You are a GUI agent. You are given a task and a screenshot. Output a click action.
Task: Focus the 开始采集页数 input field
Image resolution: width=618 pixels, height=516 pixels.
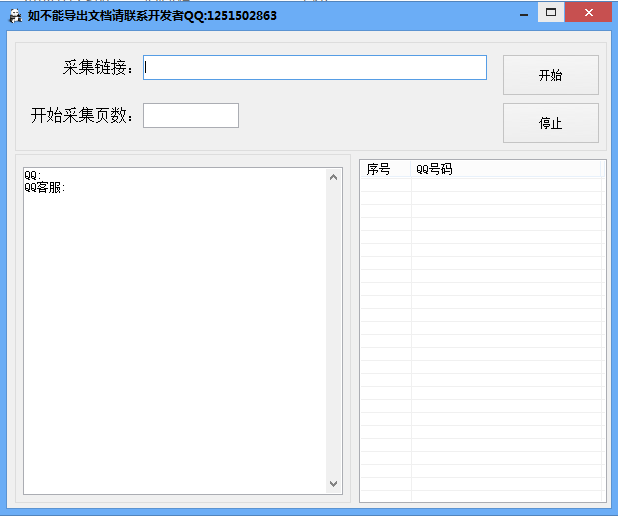[191, 115]
